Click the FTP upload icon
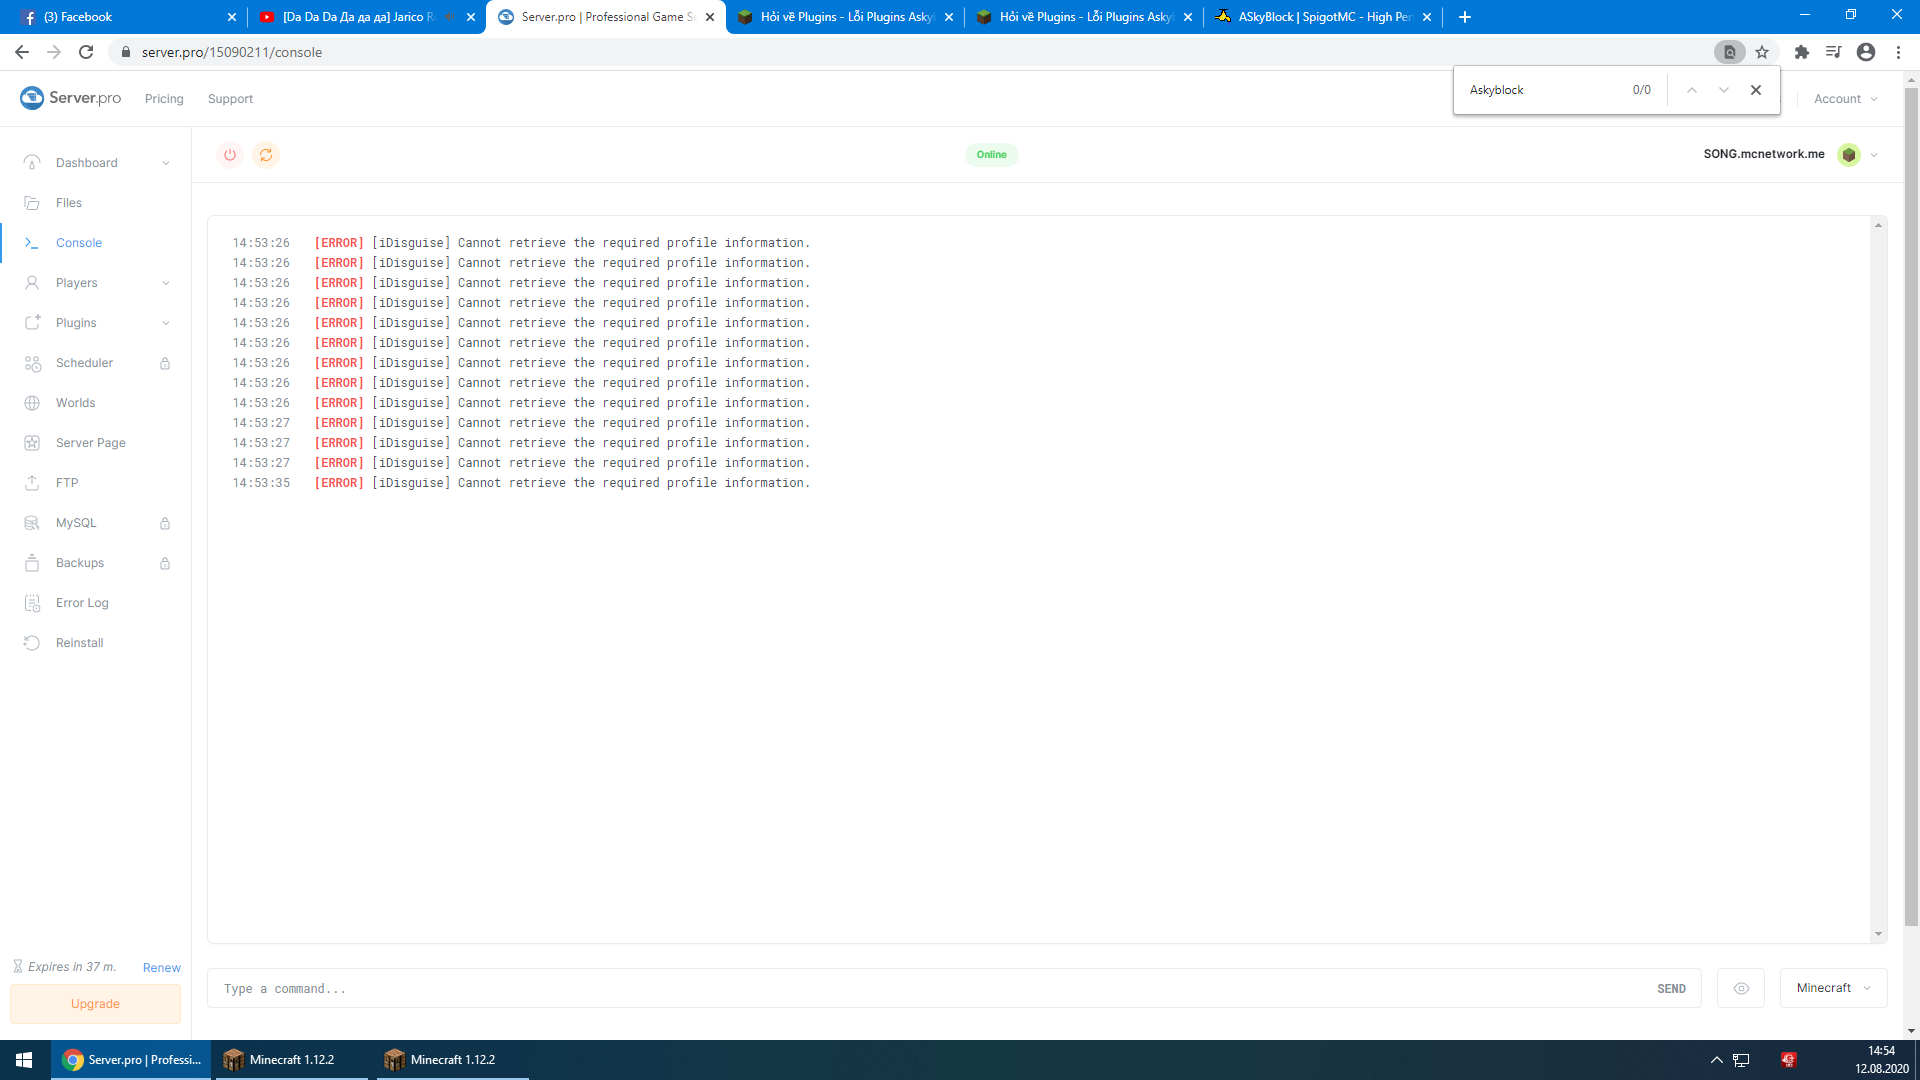The width and height of the screenshot is (1920, 1080). coord(32,483)
